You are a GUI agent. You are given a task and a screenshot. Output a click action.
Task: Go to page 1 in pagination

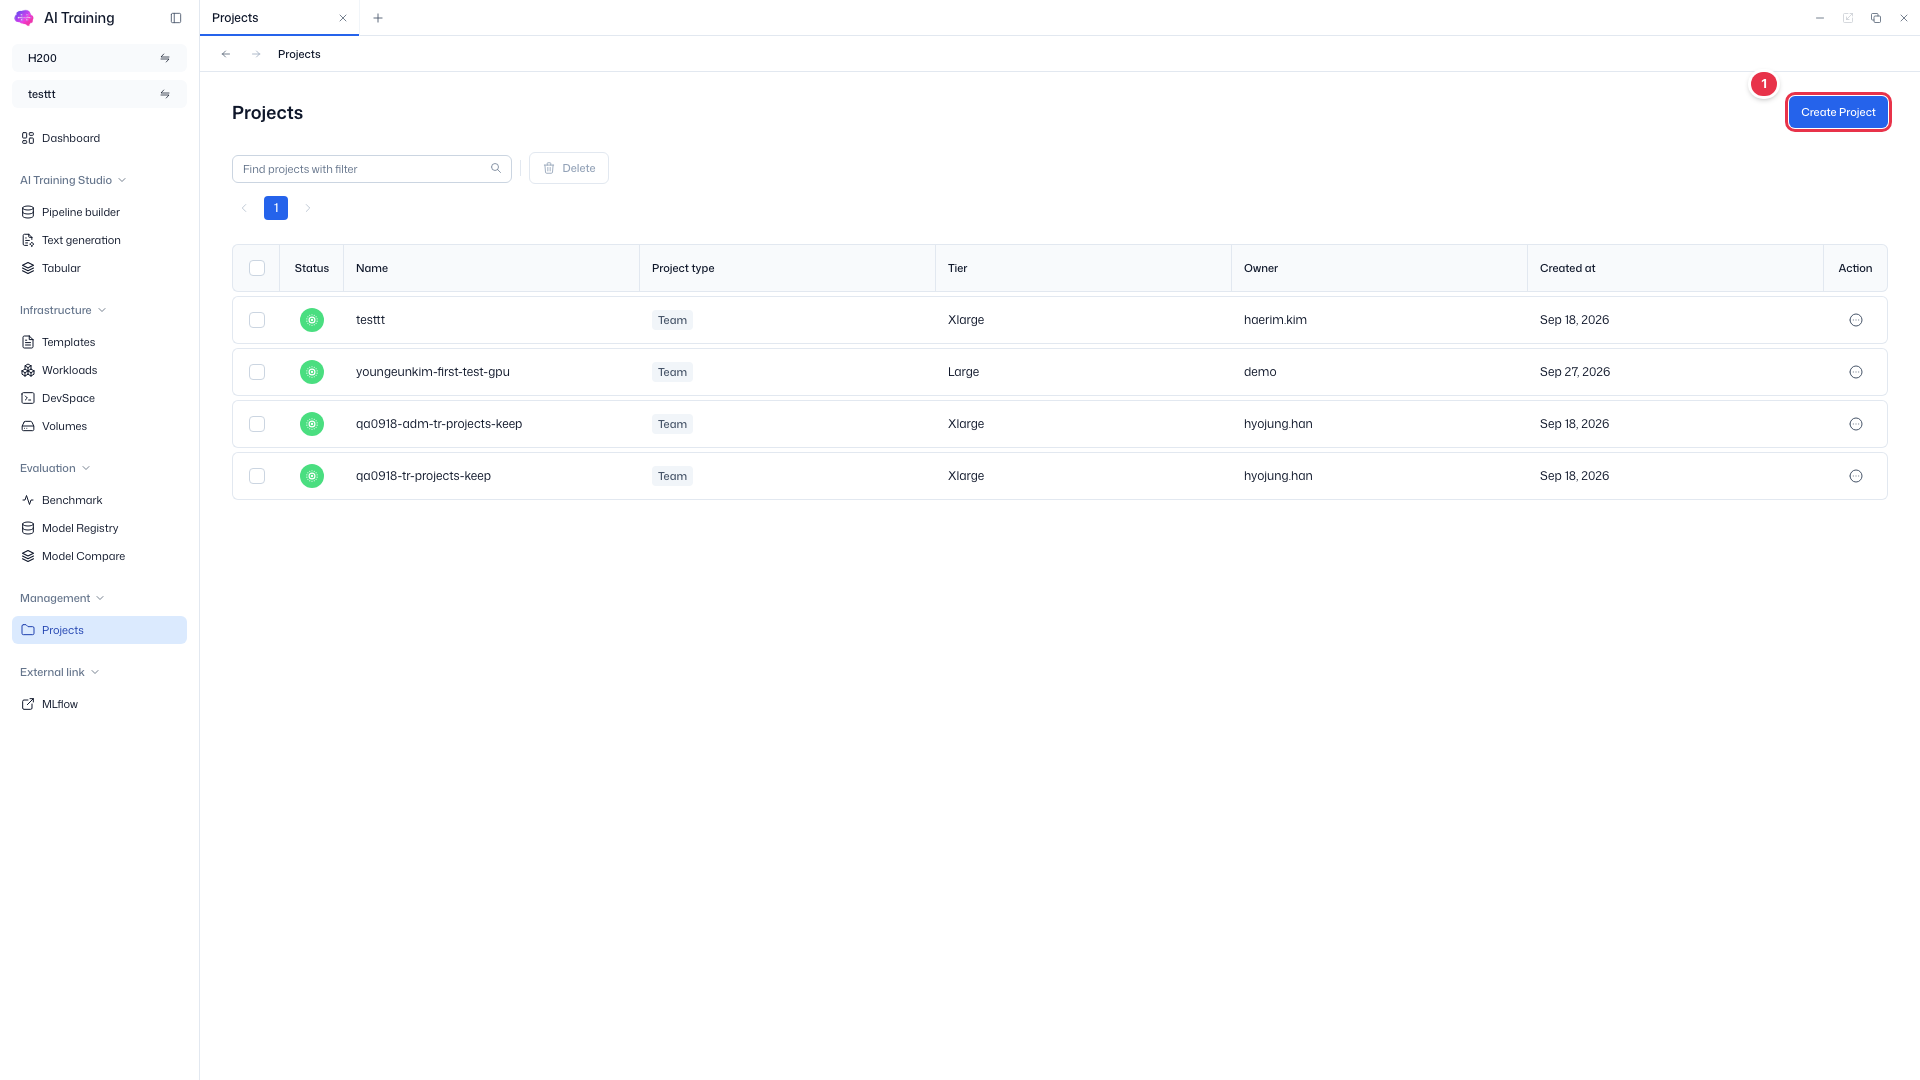pos(276,208)
